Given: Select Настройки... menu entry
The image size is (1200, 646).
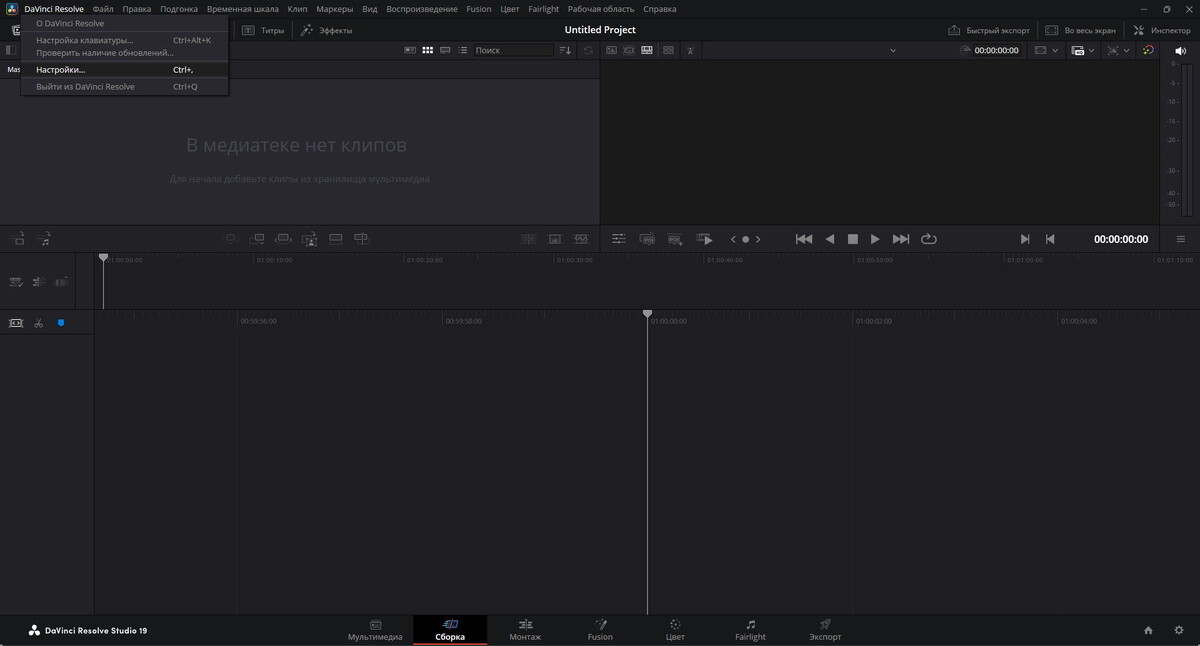Looking at the screenshot, I should 125,70.
